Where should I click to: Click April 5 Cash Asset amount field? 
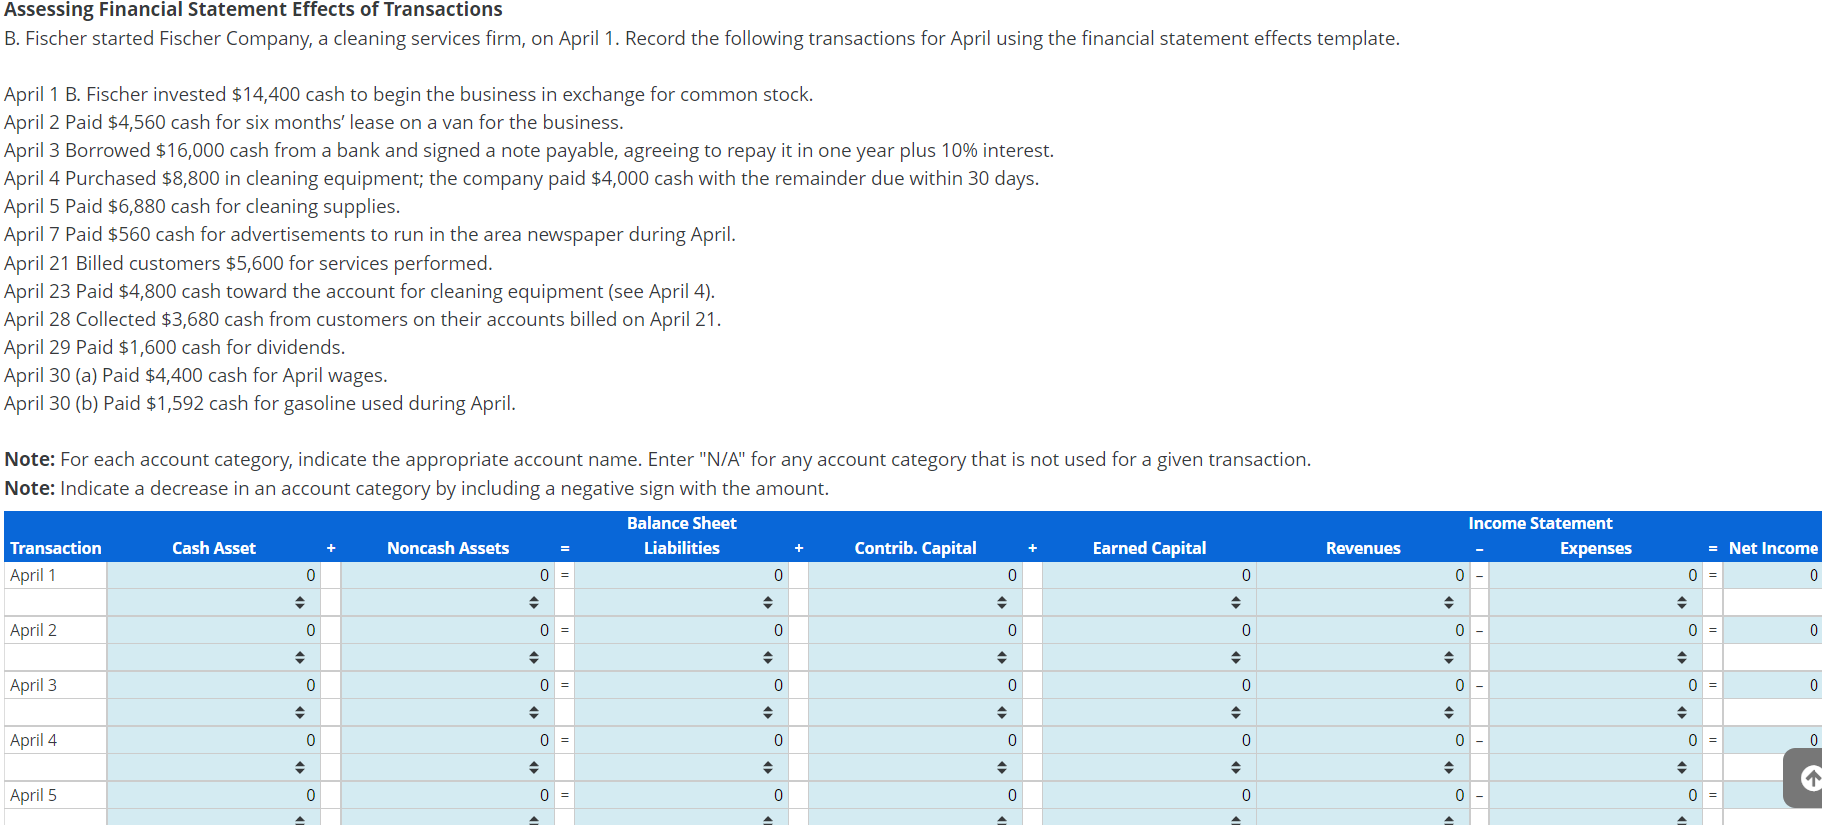tap(213, 795)
